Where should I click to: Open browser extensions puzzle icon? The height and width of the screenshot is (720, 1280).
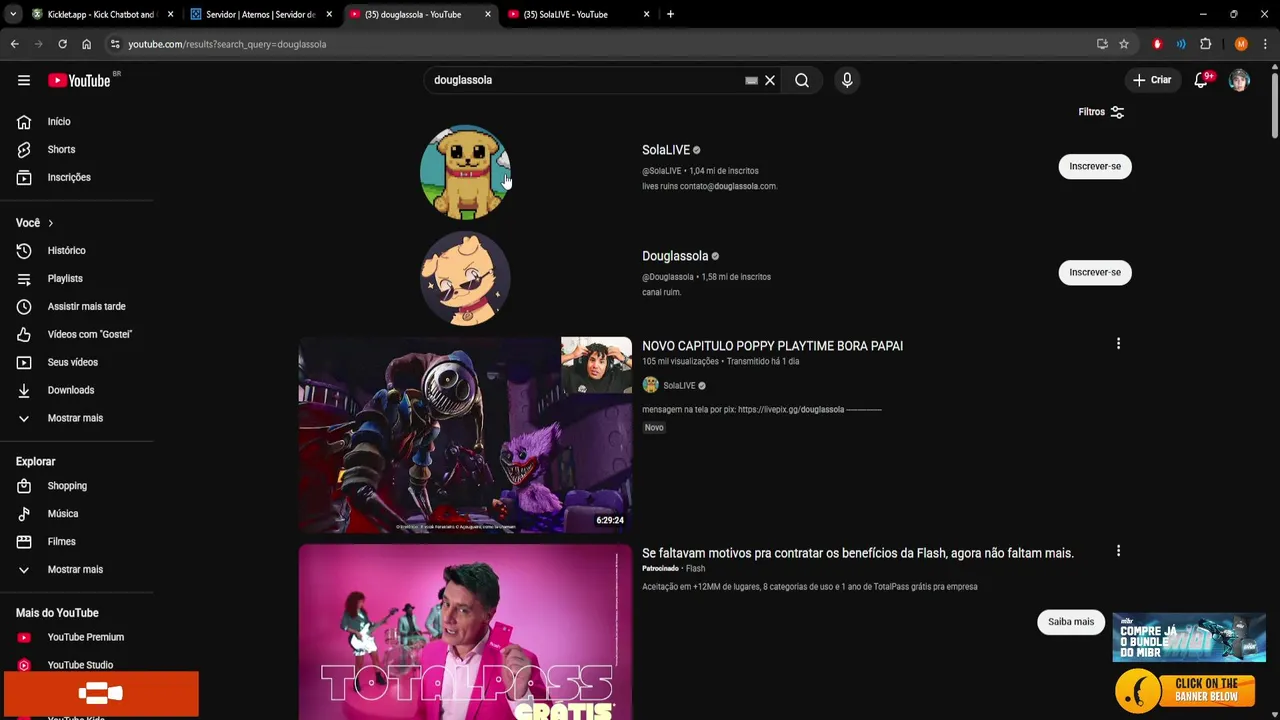pyautogui.click(x=1205, y=44)
